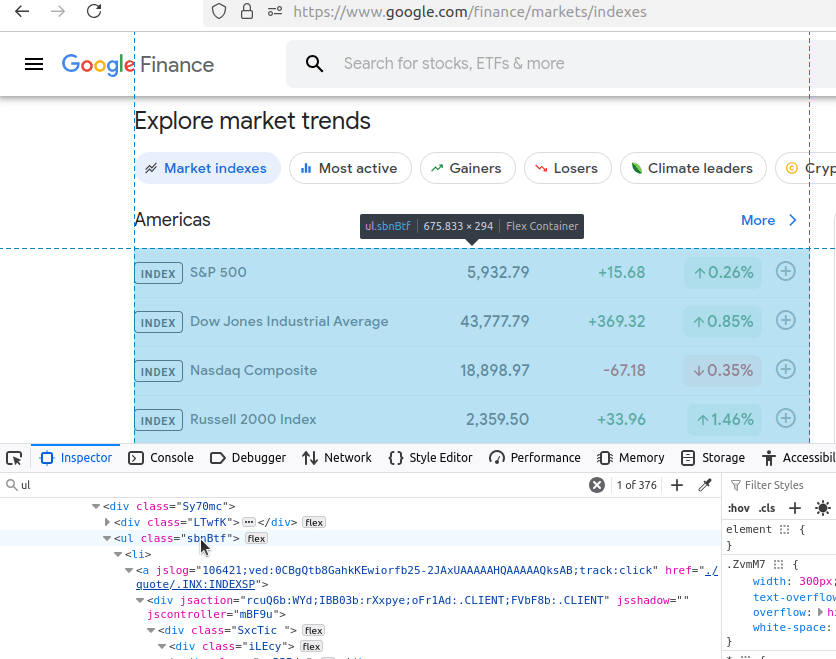
Task: Create a new node with the plus icon
Action: (x=677, y=485)
